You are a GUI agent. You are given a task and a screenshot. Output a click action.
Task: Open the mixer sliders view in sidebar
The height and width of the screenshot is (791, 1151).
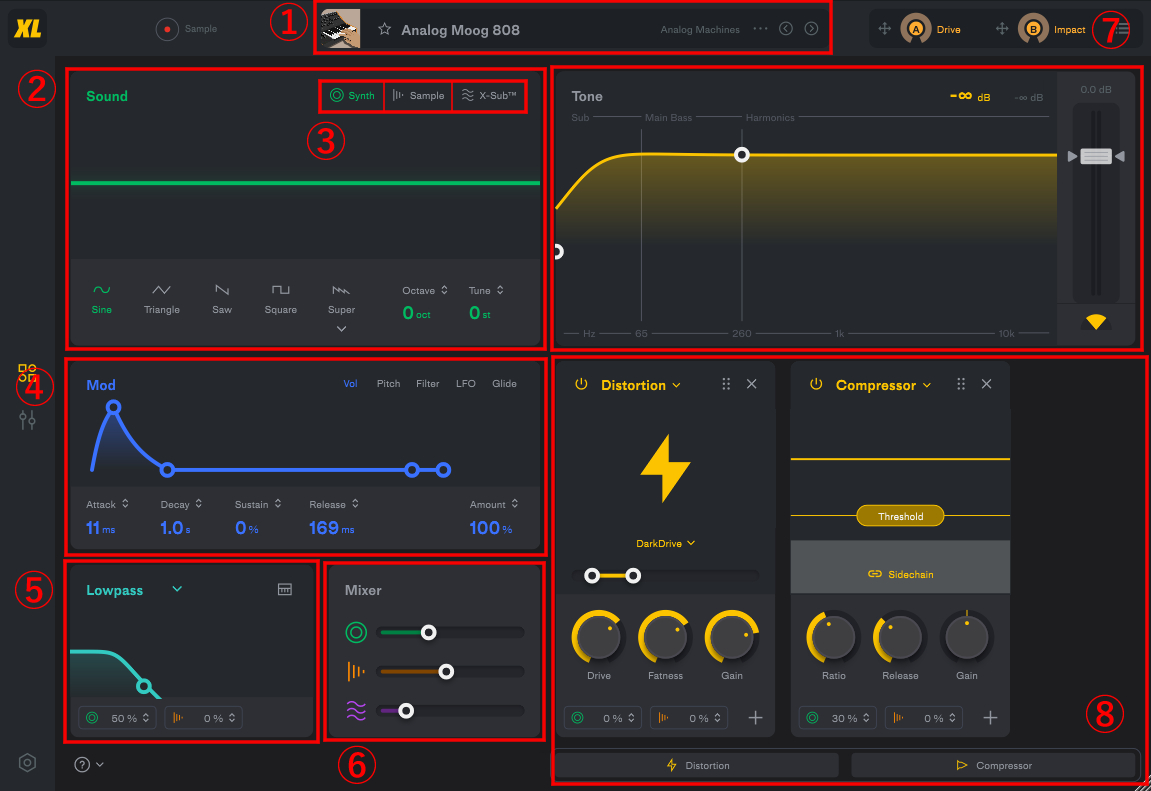click(28, 420)
